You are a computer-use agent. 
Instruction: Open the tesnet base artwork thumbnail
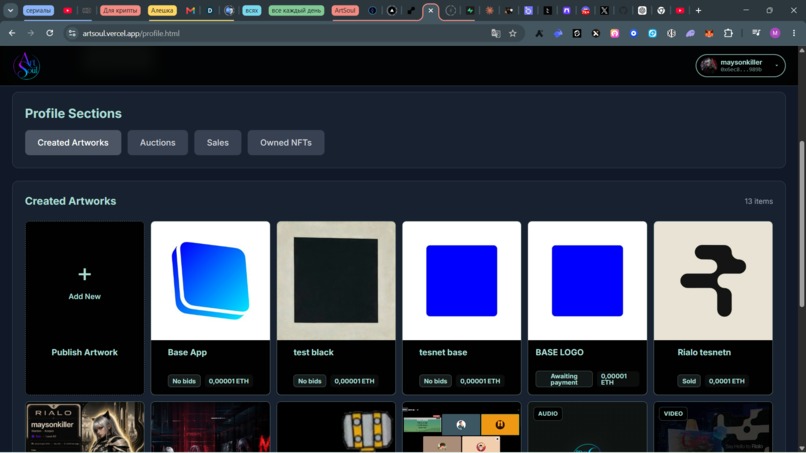(462, 281)
